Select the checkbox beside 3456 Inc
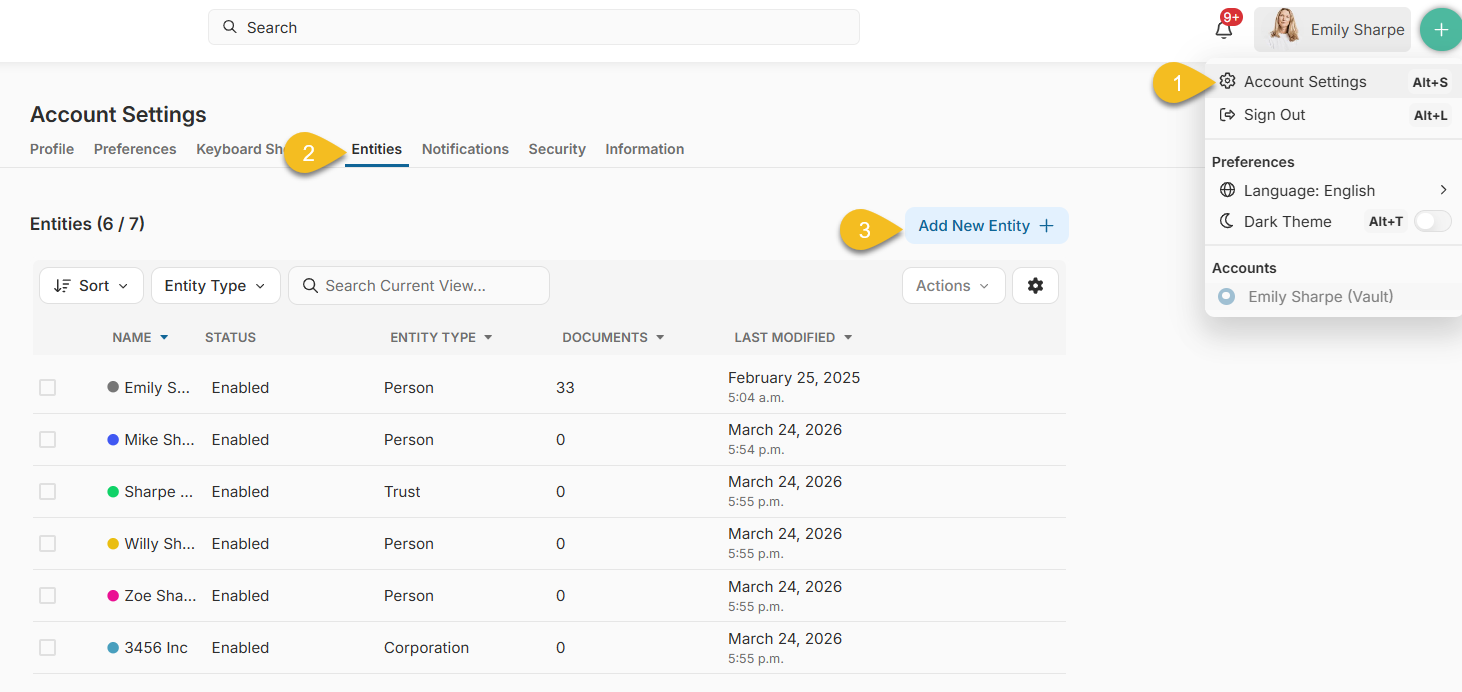This screenshot has height=692, width=1462. [47, 647]
